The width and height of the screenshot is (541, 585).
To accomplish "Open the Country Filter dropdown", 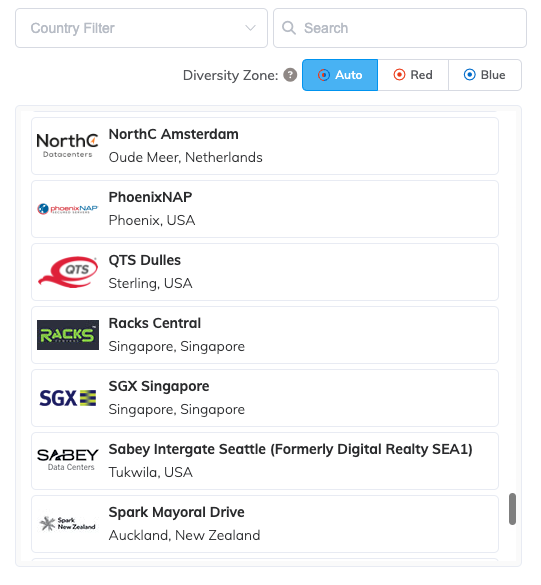I will click(141, 28).
